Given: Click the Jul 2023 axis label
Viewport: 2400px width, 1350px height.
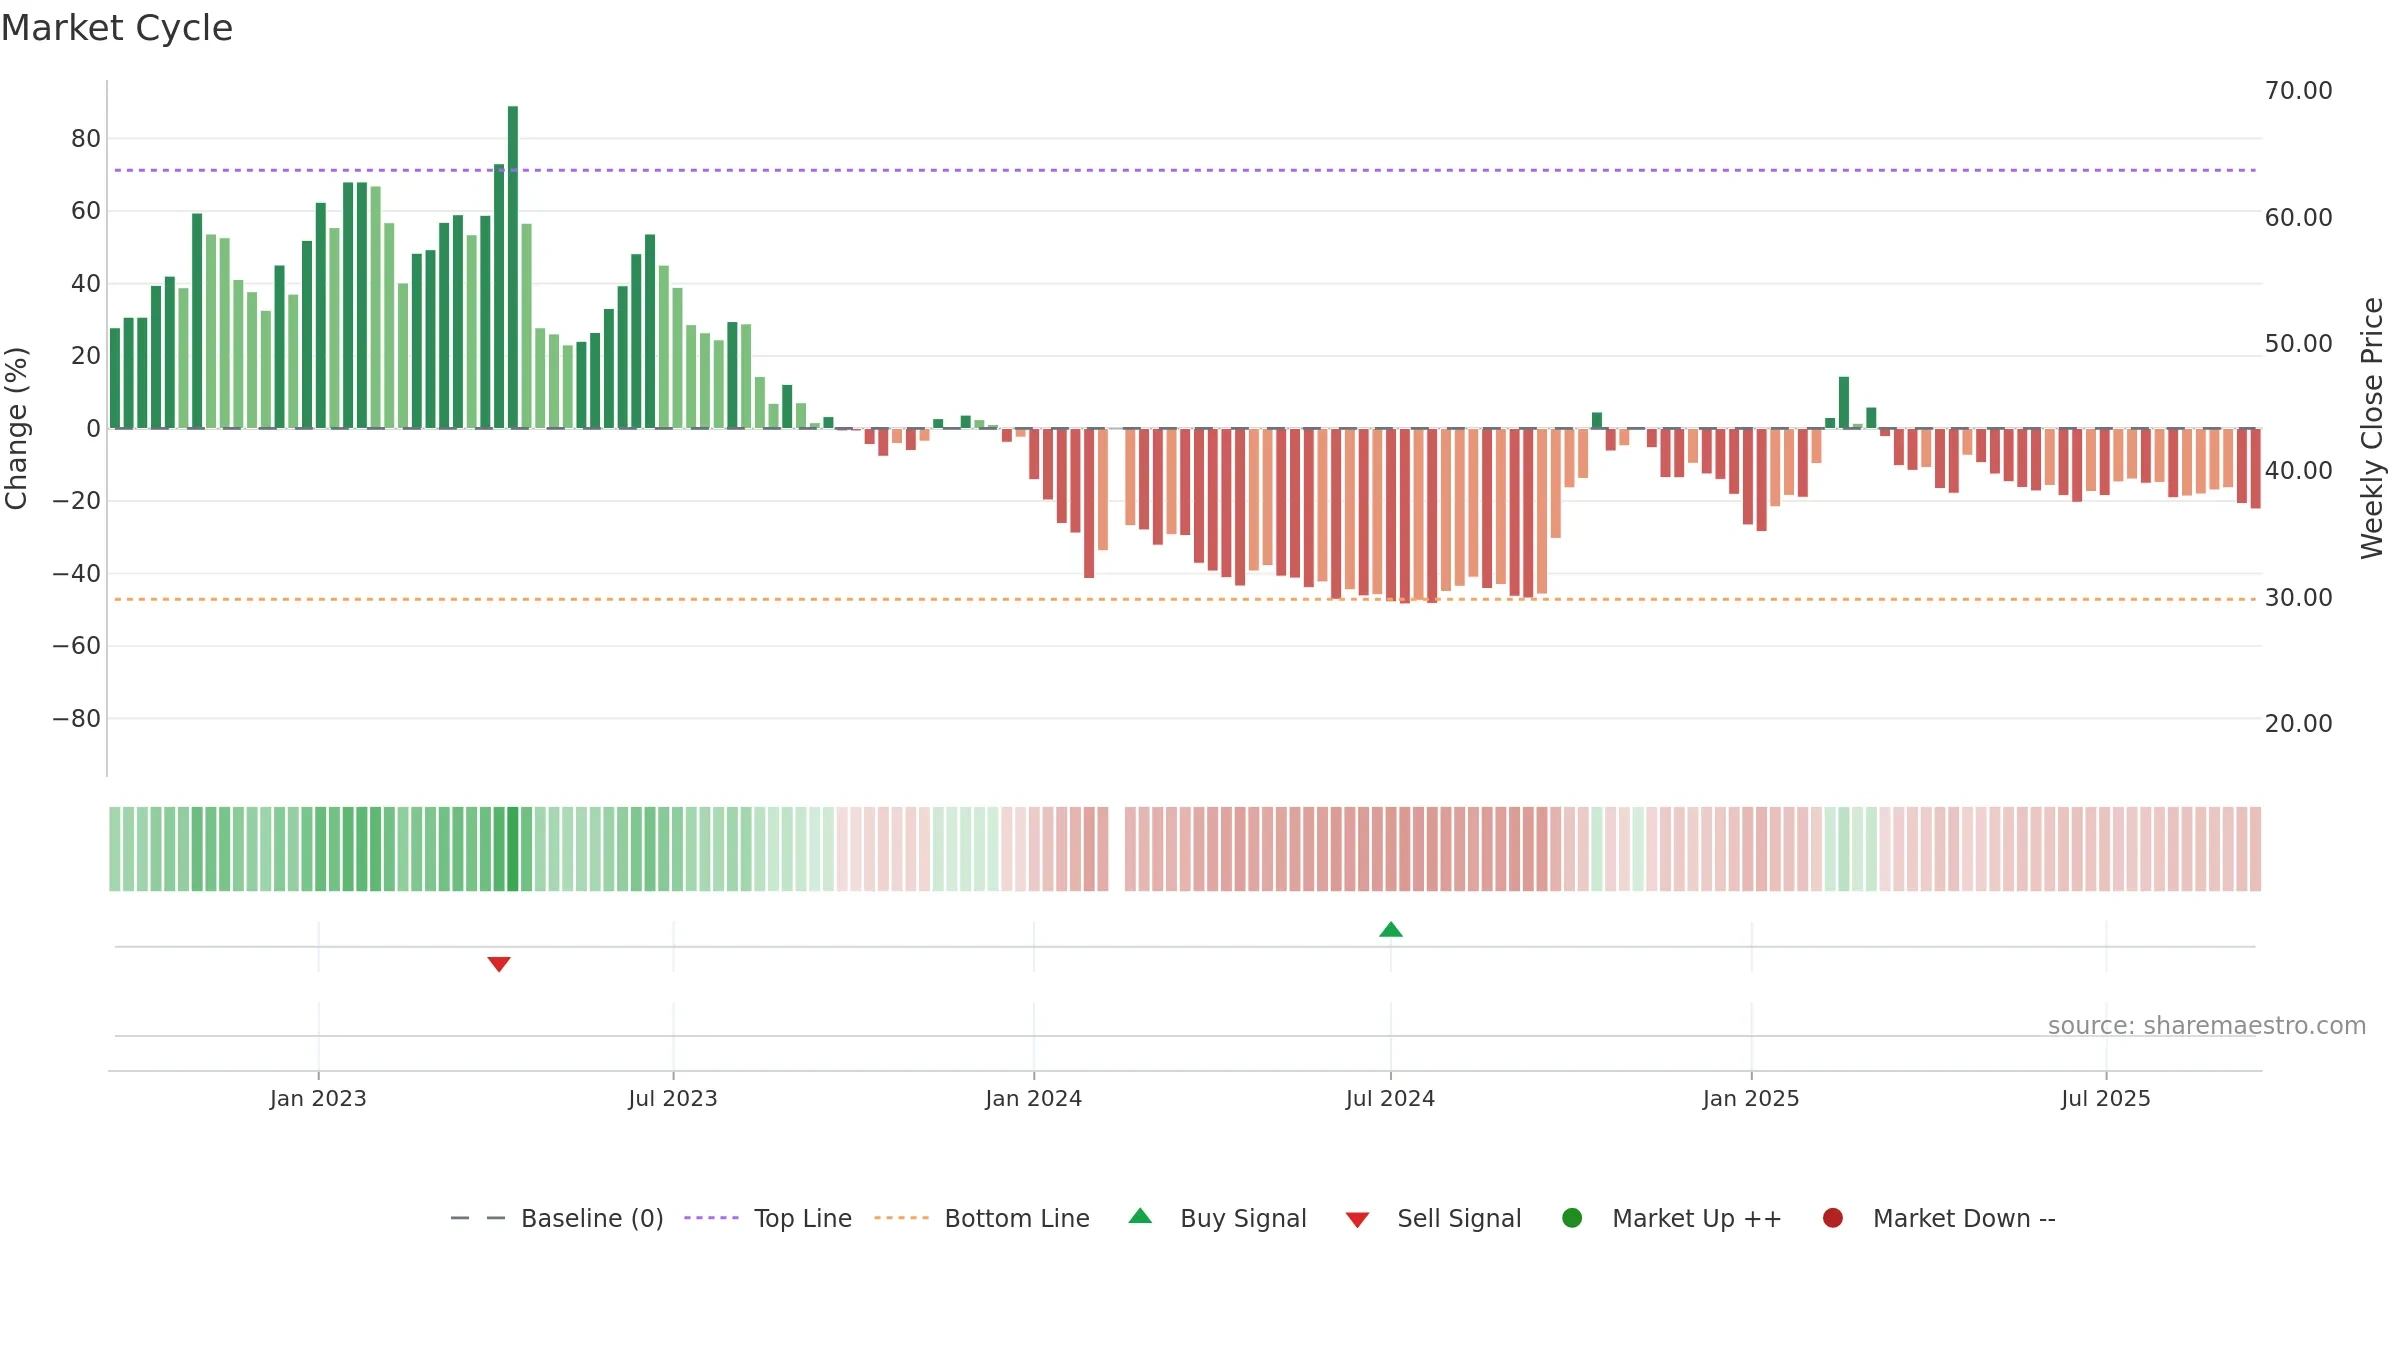Looking at the screenshot, I should pos(673,1099).
